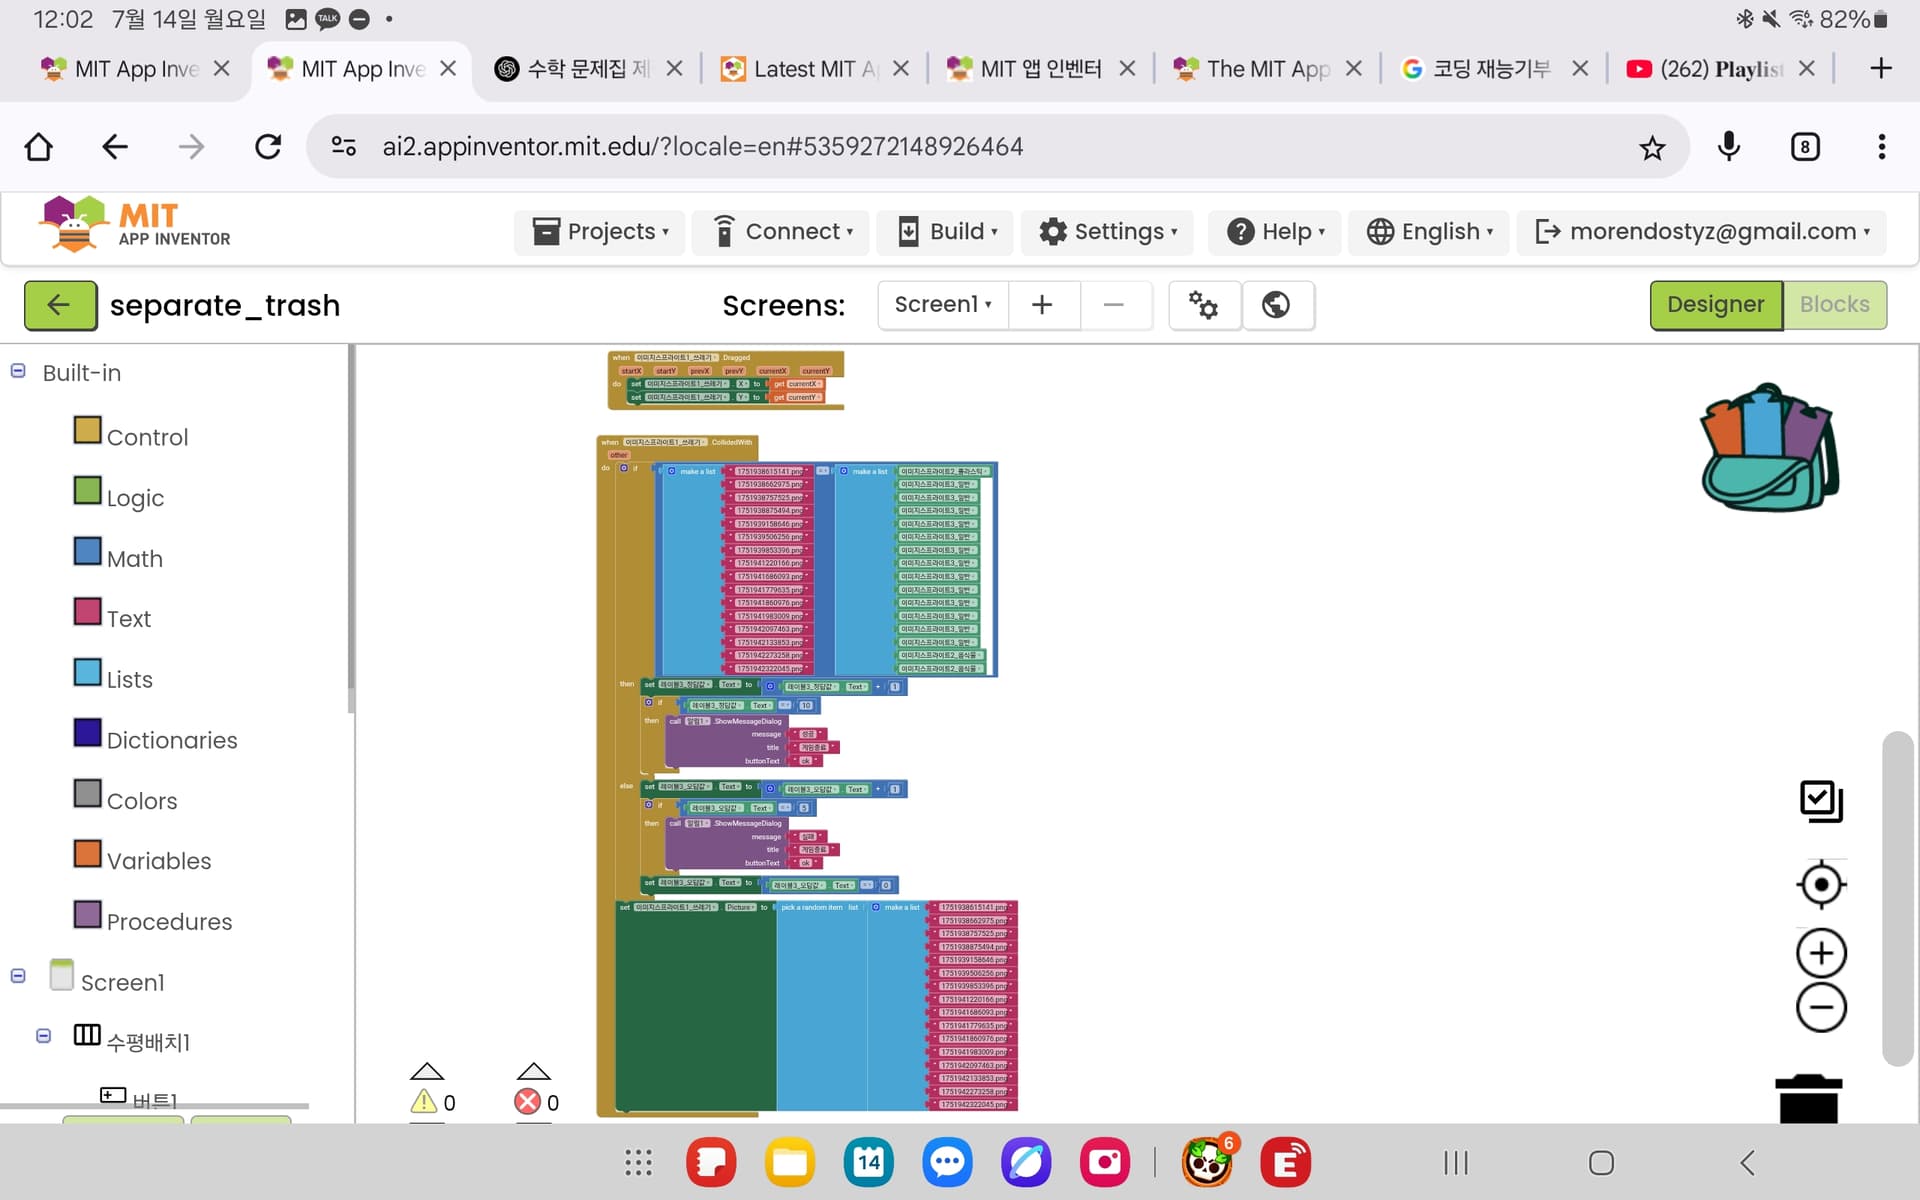Open the Projects menu
The image size is (1920, 1200).
[x=599, y=232]
